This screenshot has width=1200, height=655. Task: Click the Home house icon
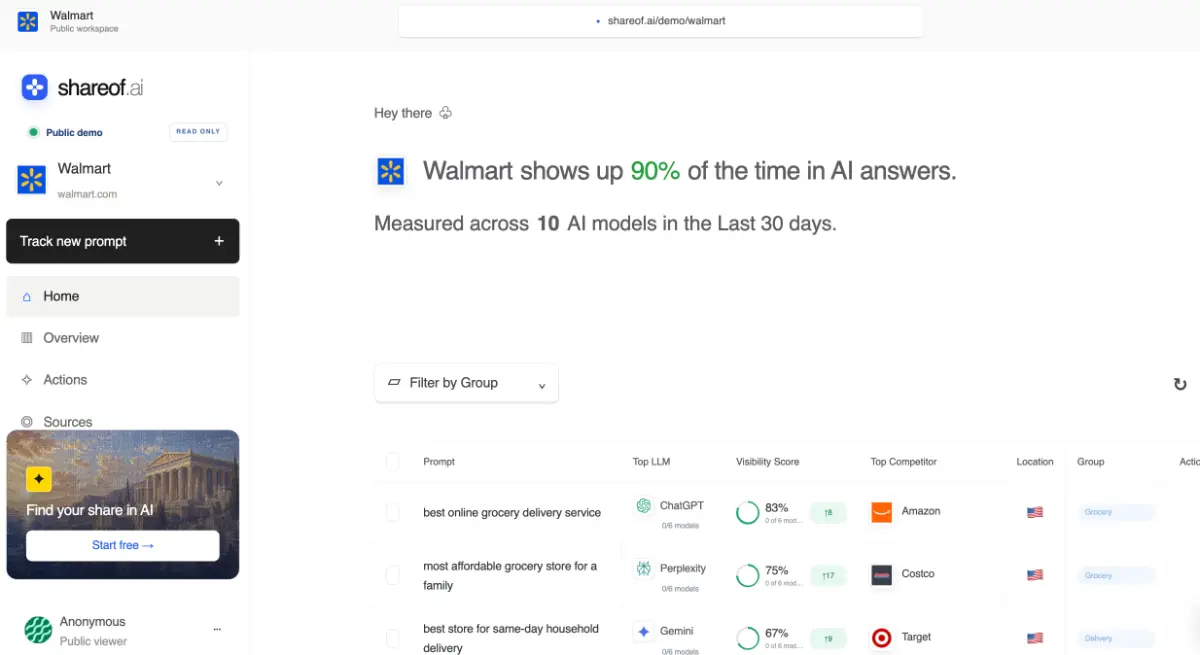[27, 297]
